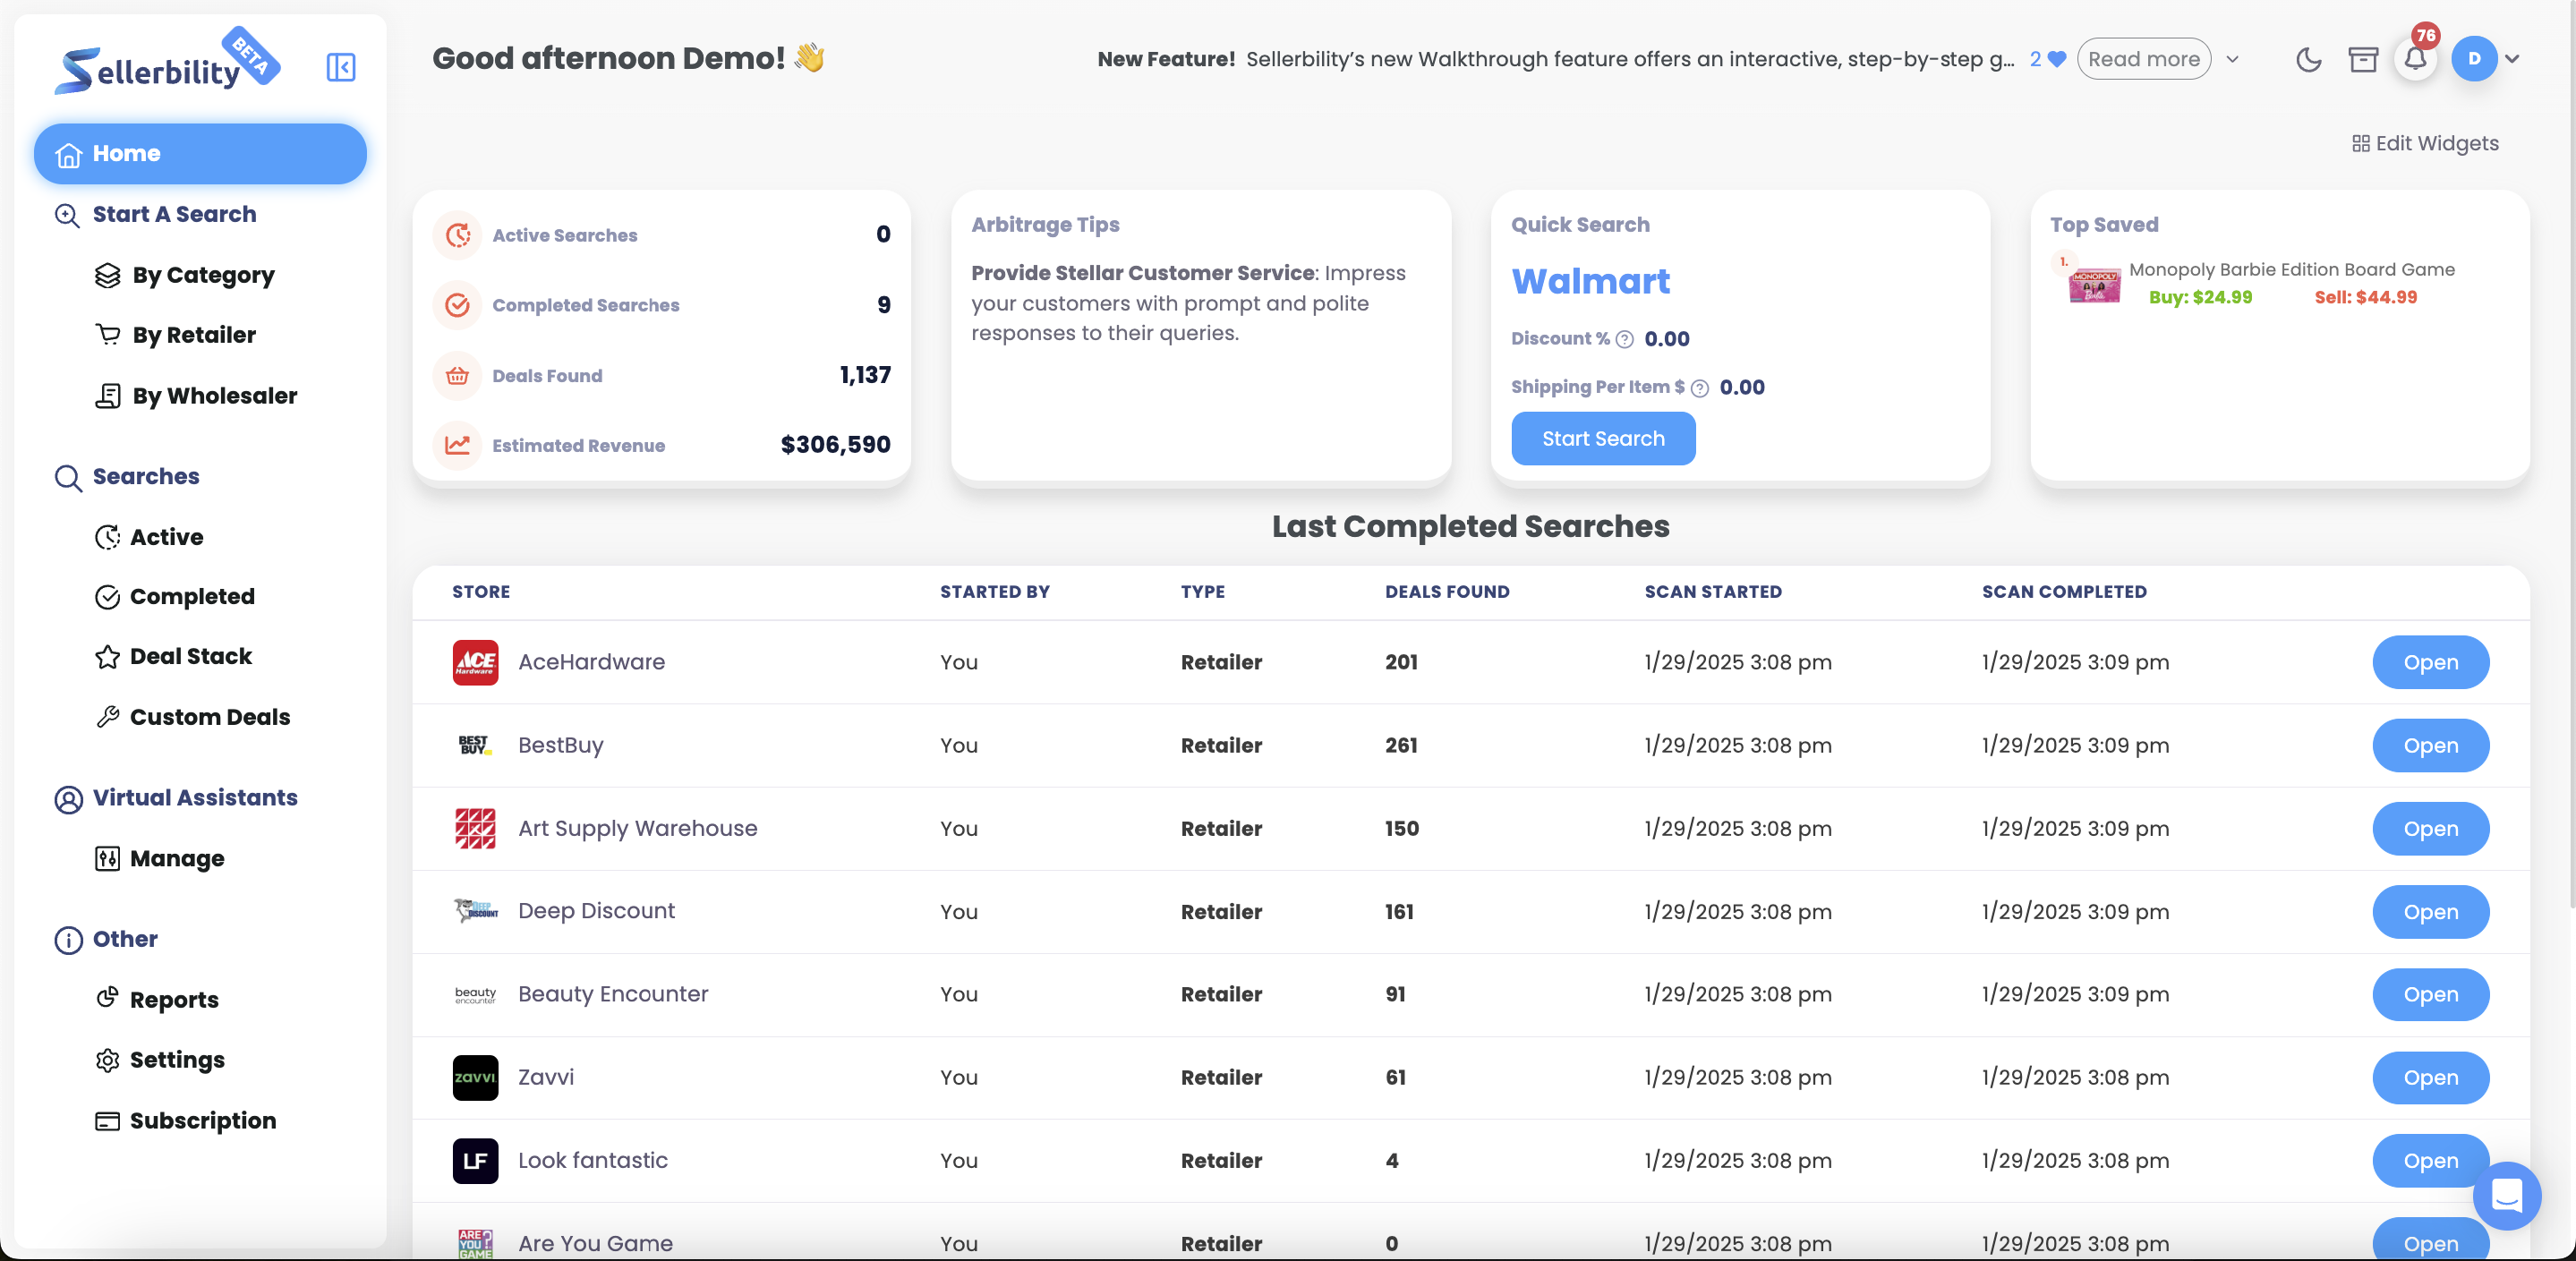The image size is (2576, 1261).
Task: Click Discount % help icon
Action: point(1625,339)
